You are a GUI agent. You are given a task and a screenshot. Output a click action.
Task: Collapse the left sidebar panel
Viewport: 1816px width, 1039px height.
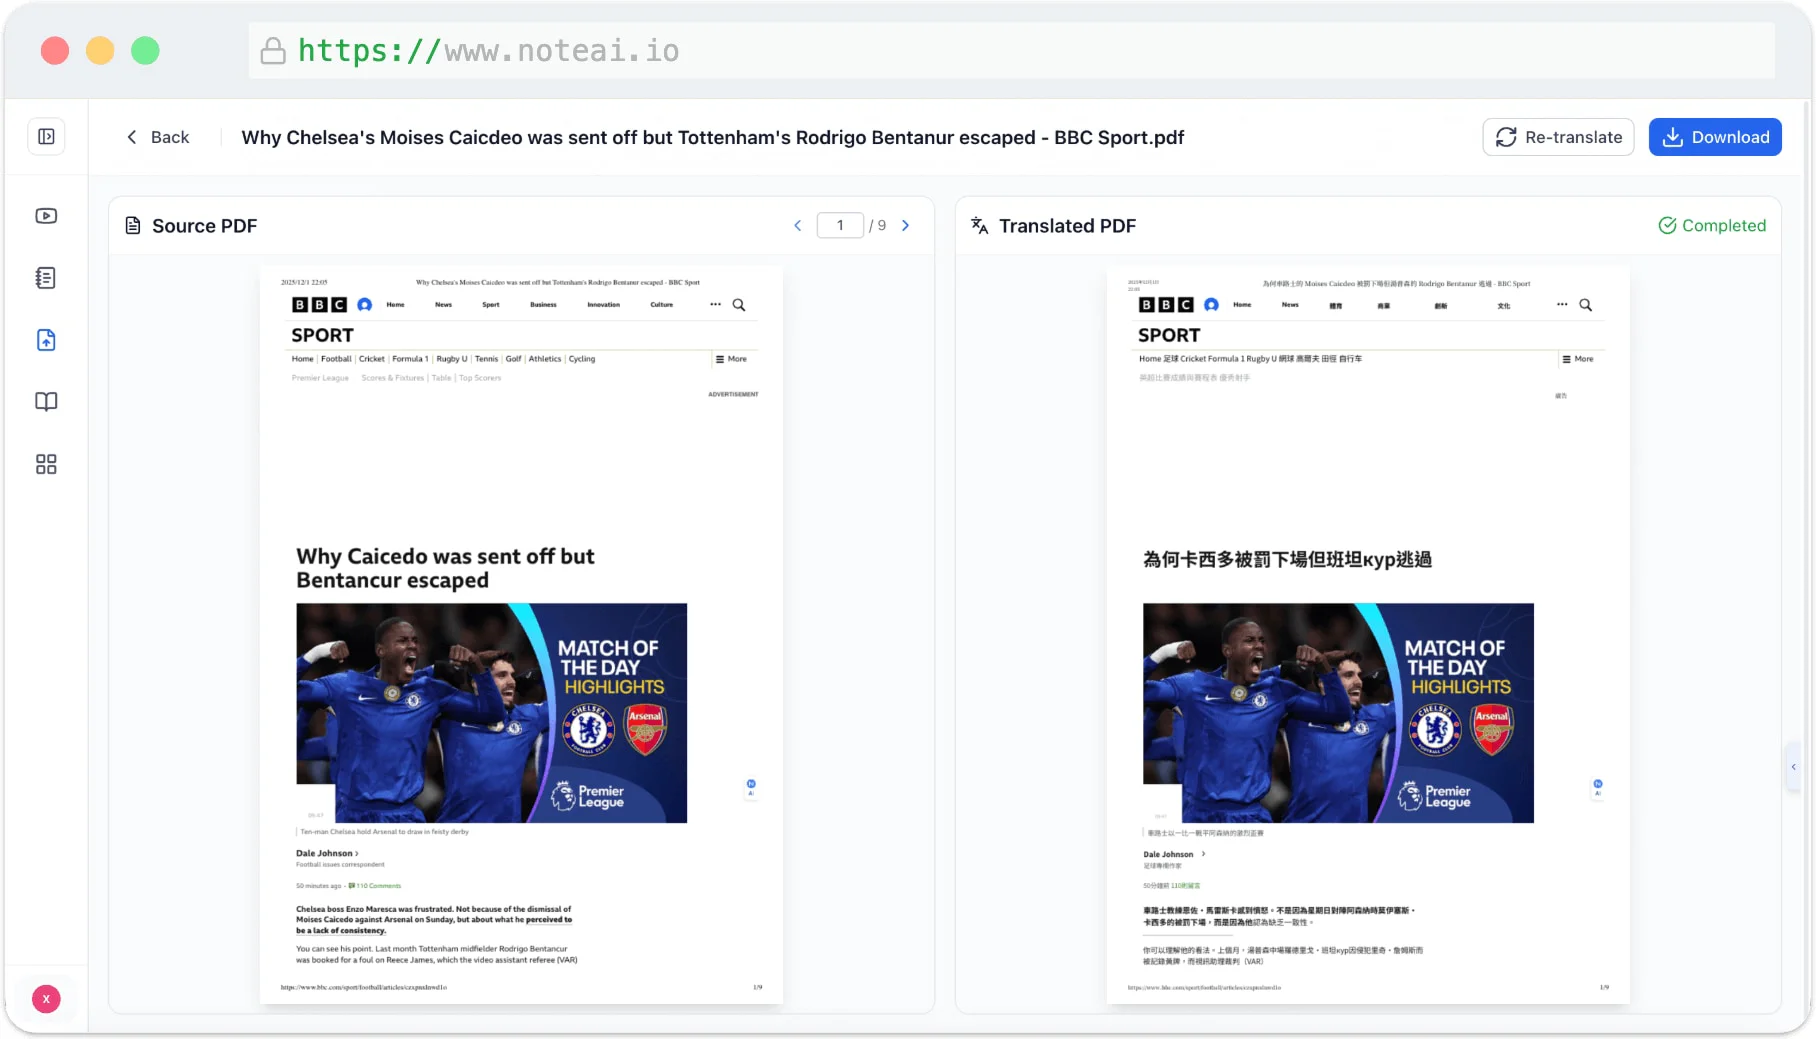[46, 136]
